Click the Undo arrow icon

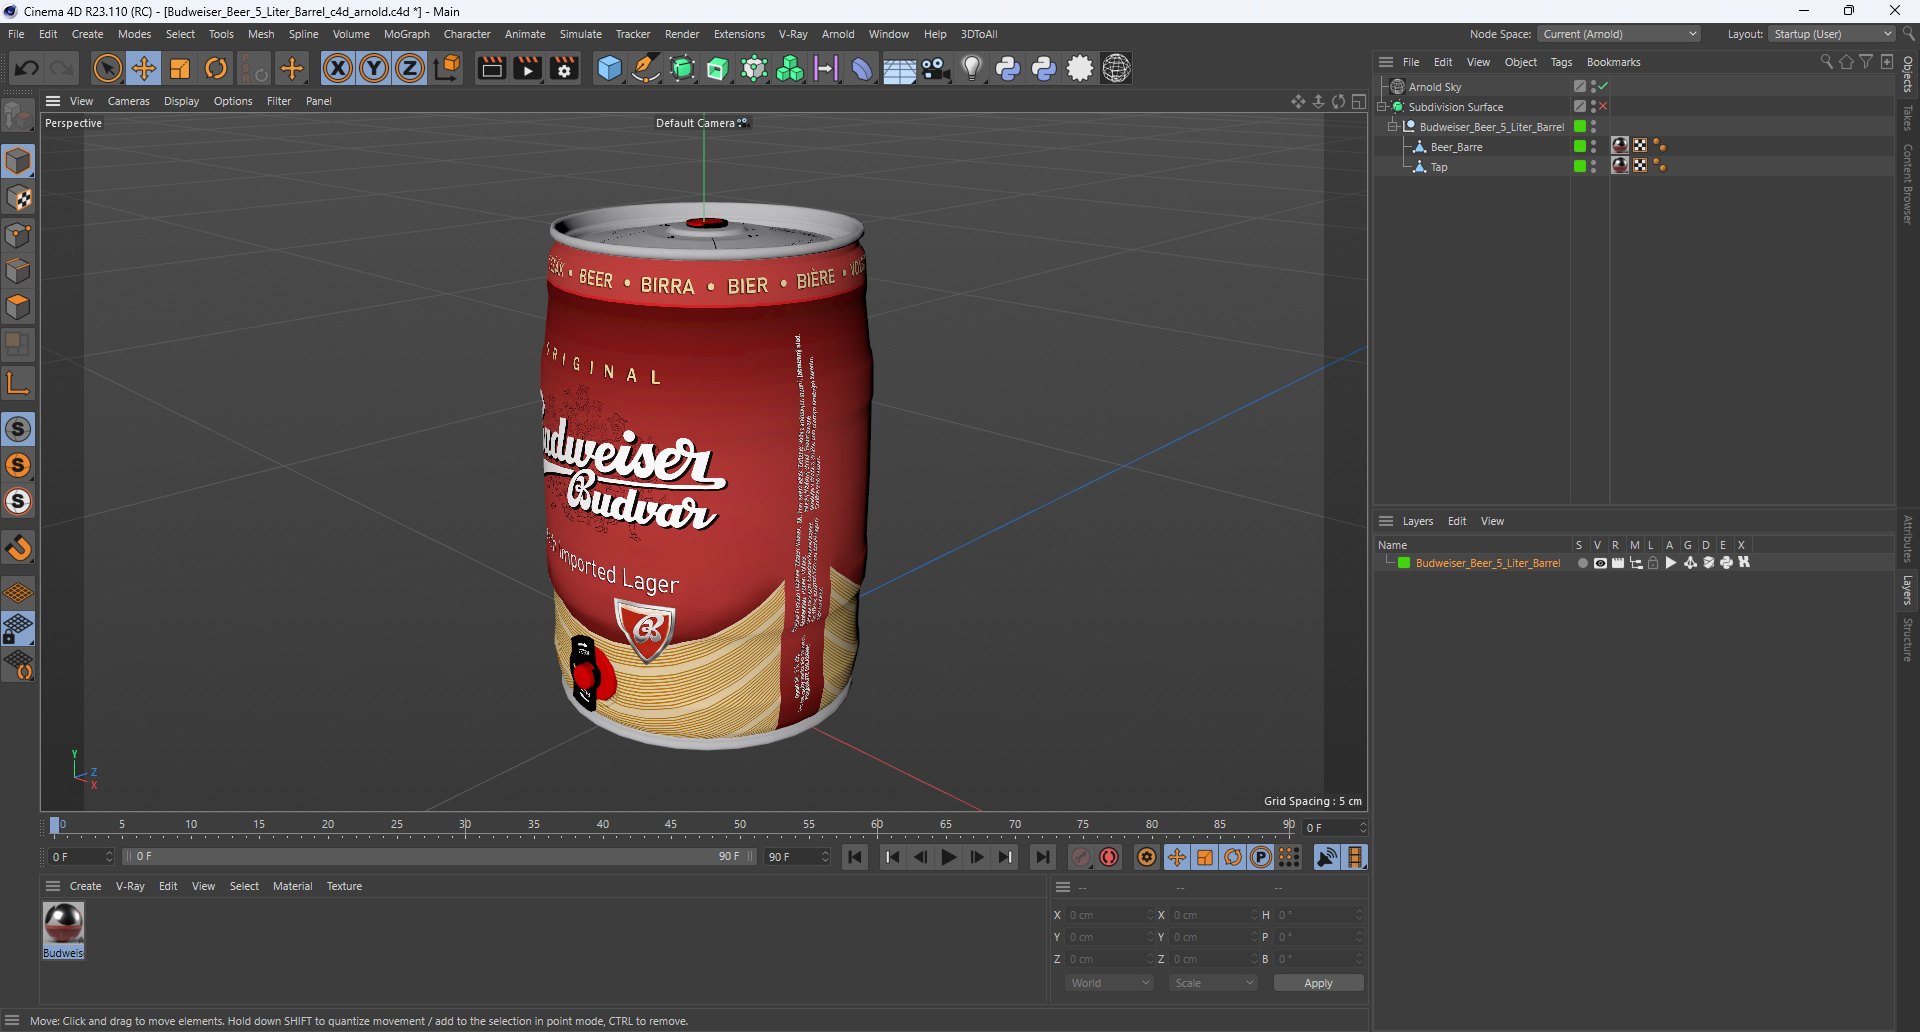pyautogui.click(x=27, y=68)
